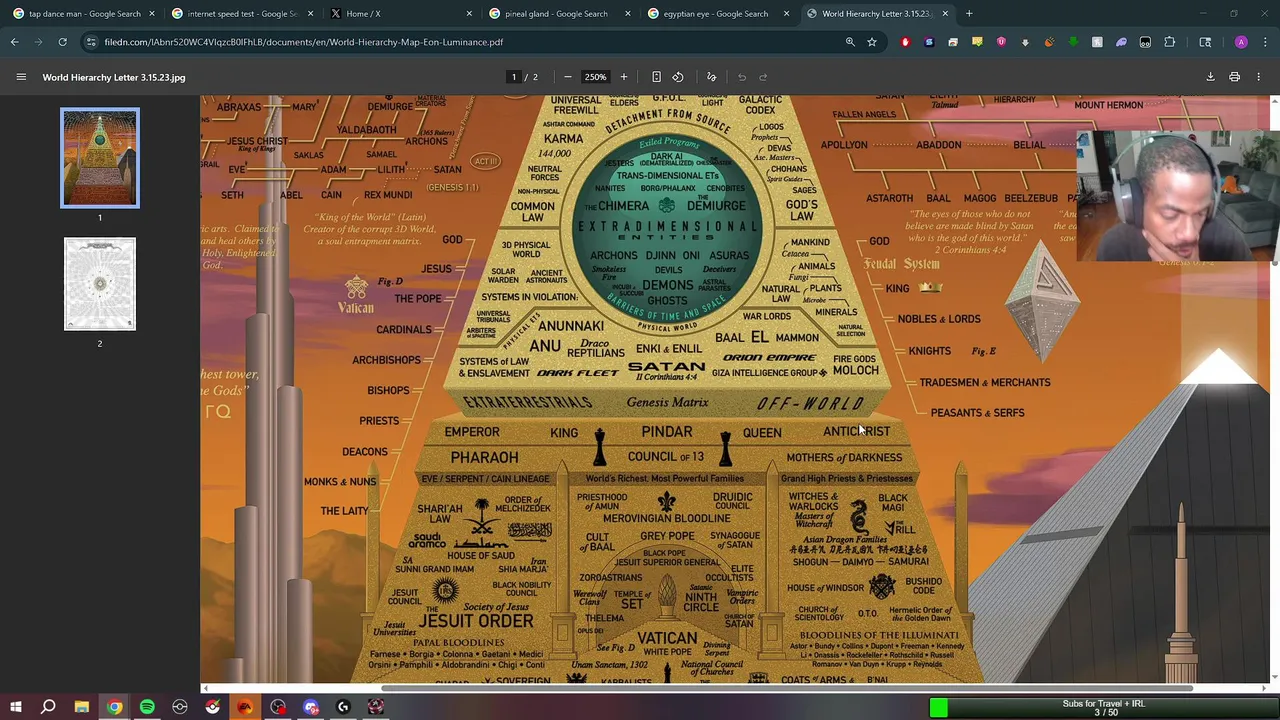Image resolution: width=1280 pixels, height=720 pixels.
Task: Click the Fit to page icon
Action: 656,77
